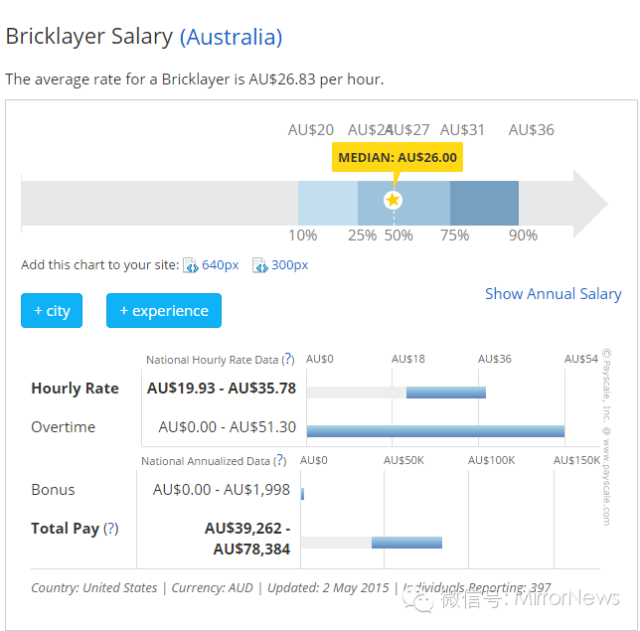Image resolution: width=640 pixels, height=631 pixels.
Task: Open help (?) next to National Annualized Data
Action: 280,460
